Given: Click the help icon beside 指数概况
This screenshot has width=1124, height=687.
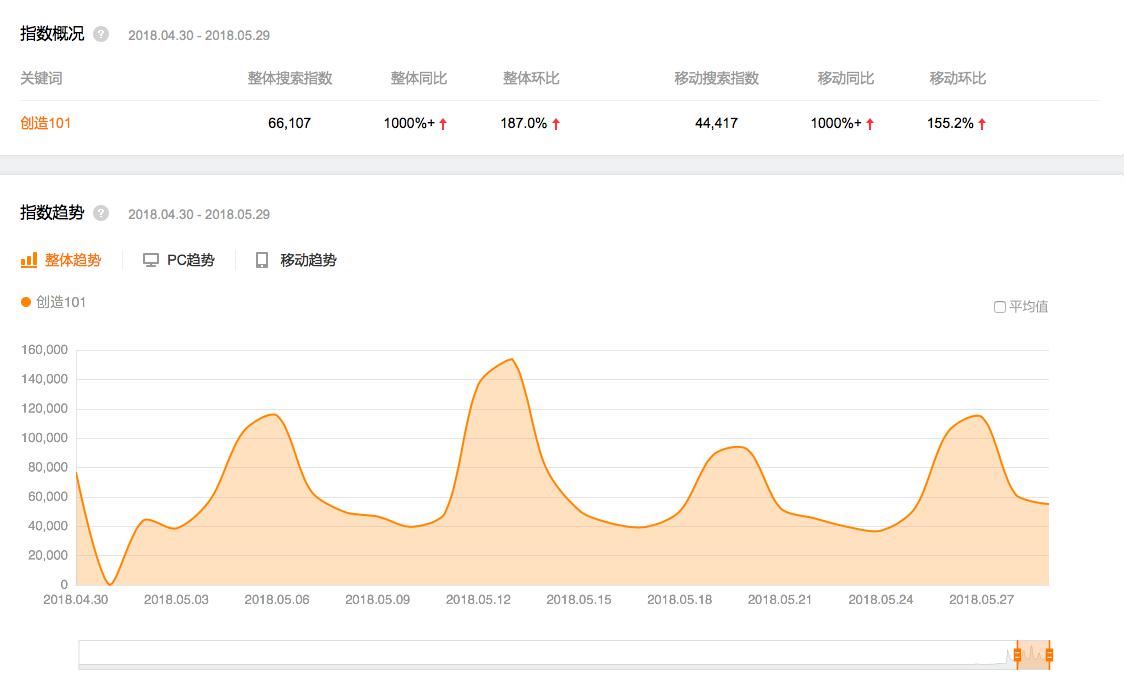Looking at the screenshot, I should pos(101,34).
